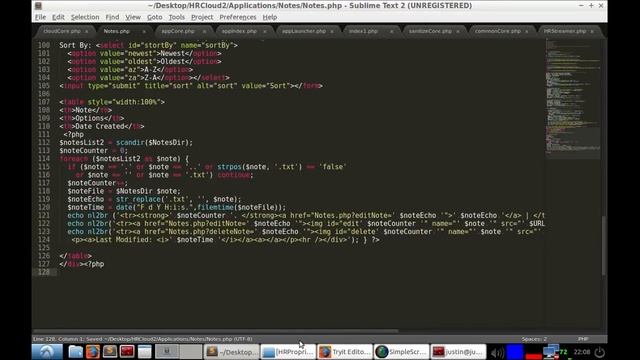The width and height of the screenshot is (640, 360).
Task: Open the View menu
Action: click(133, 17)
